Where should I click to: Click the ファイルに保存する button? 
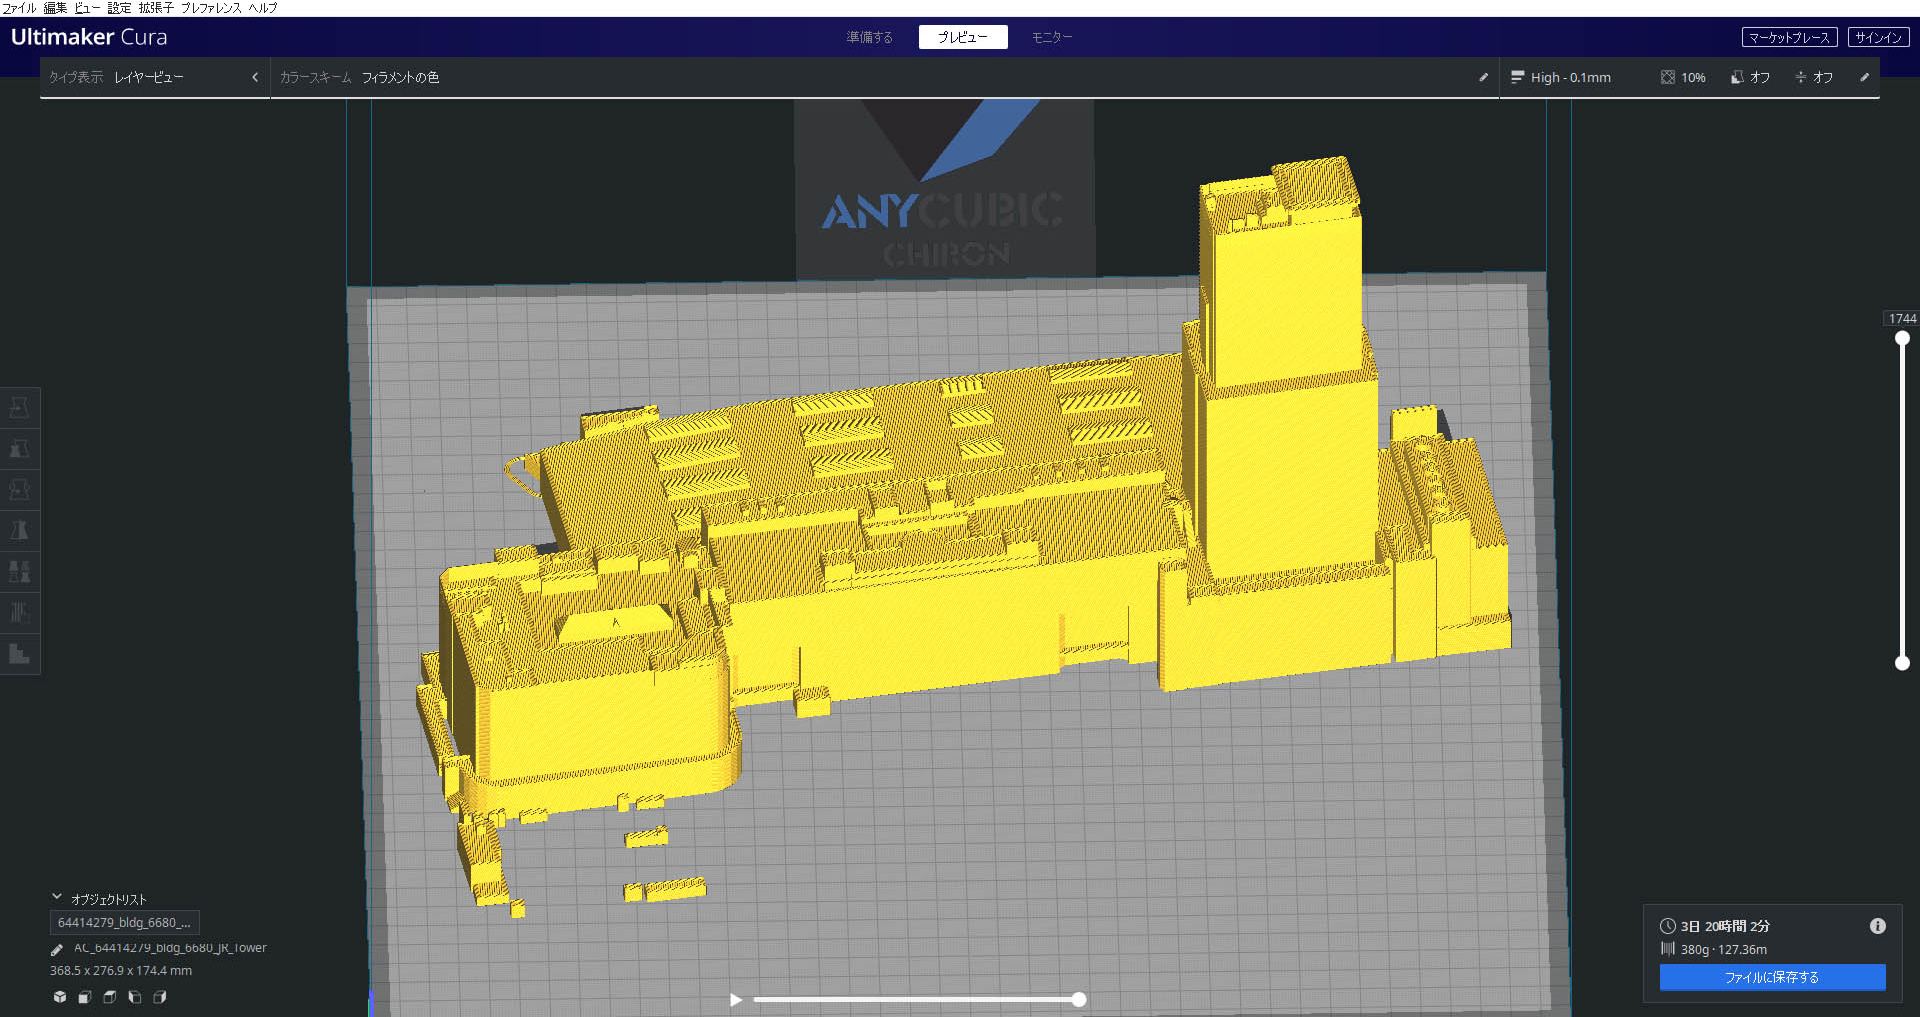pos(1772,977)
